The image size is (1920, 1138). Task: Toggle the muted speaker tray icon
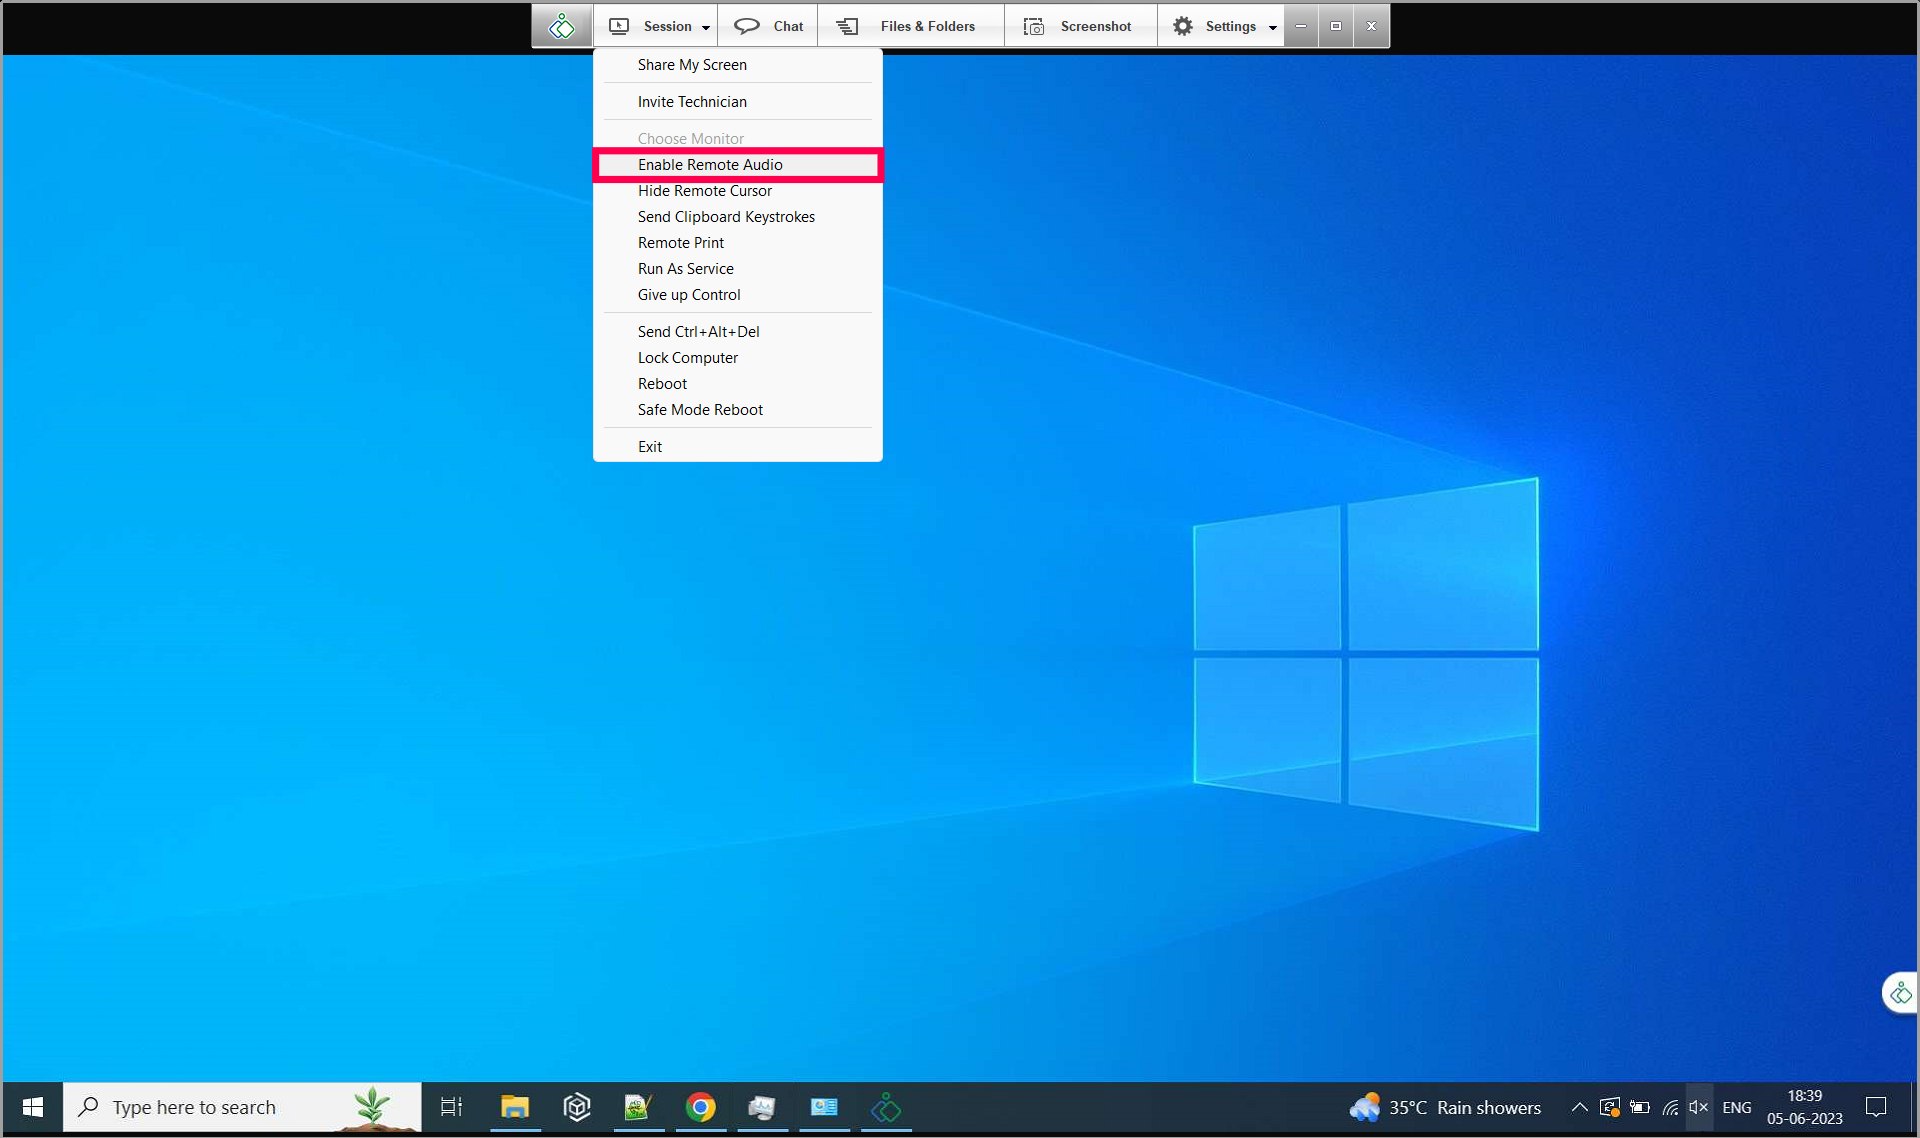(x=1698, y=1107)
